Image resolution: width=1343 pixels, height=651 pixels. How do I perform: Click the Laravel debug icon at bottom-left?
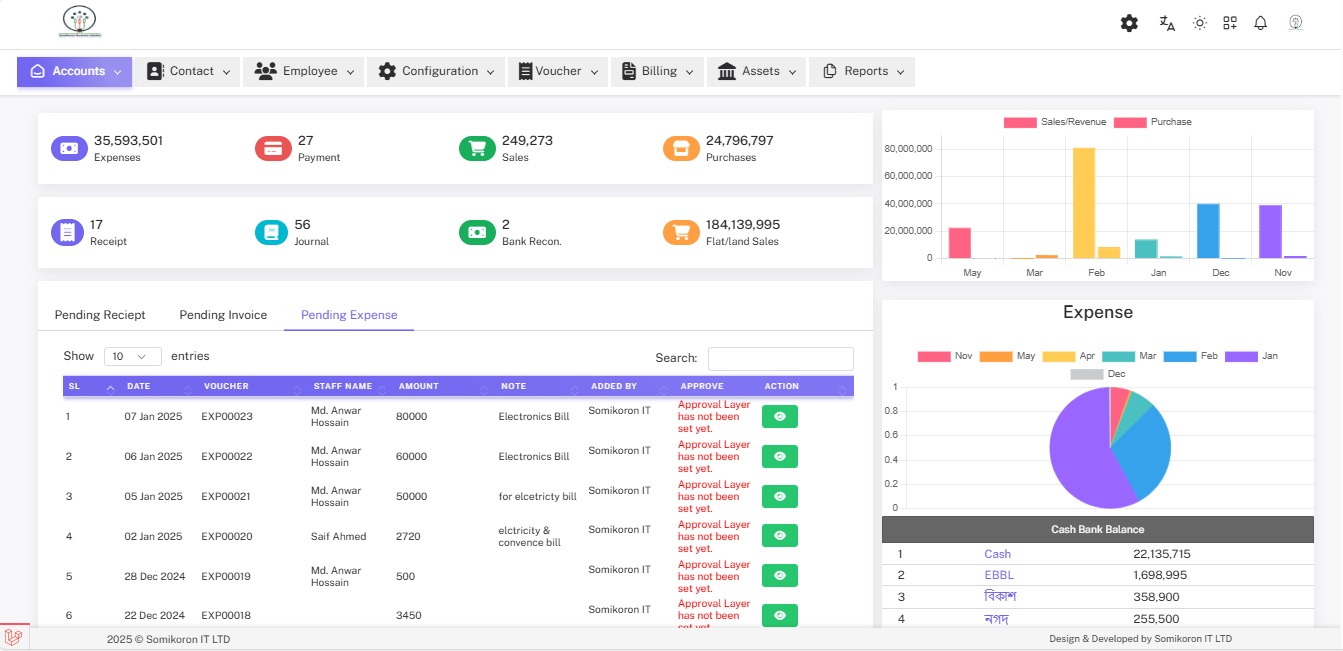[x=14, y=636]
